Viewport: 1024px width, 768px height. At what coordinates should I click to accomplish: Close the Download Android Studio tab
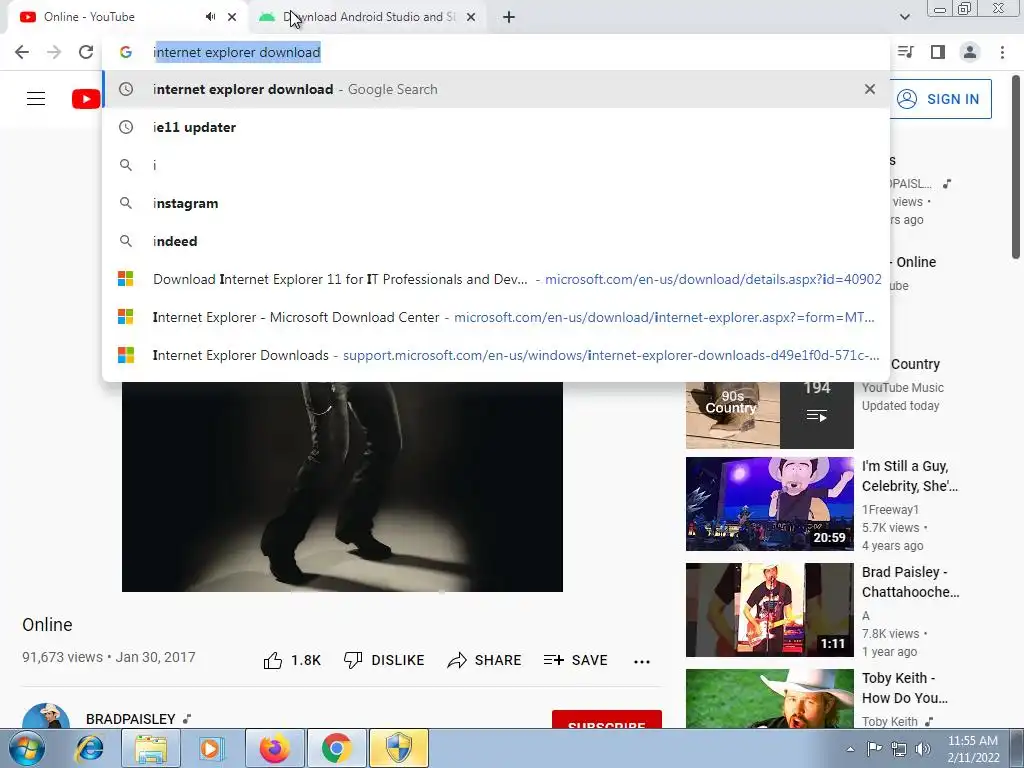(x=471, y=17)
